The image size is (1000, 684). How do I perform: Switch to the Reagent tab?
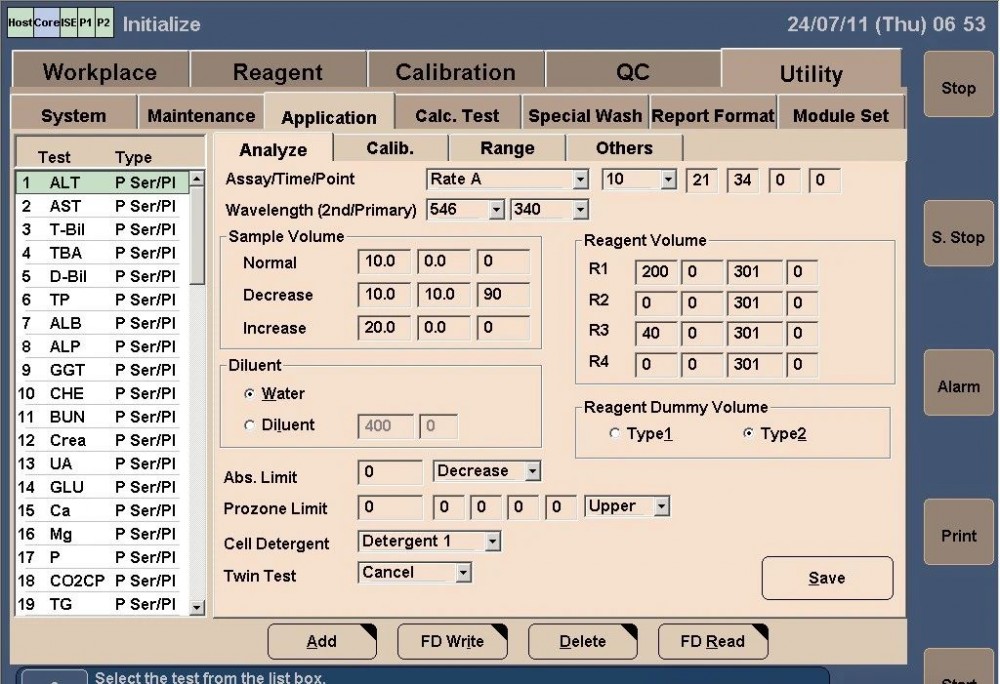click(278, 71)
